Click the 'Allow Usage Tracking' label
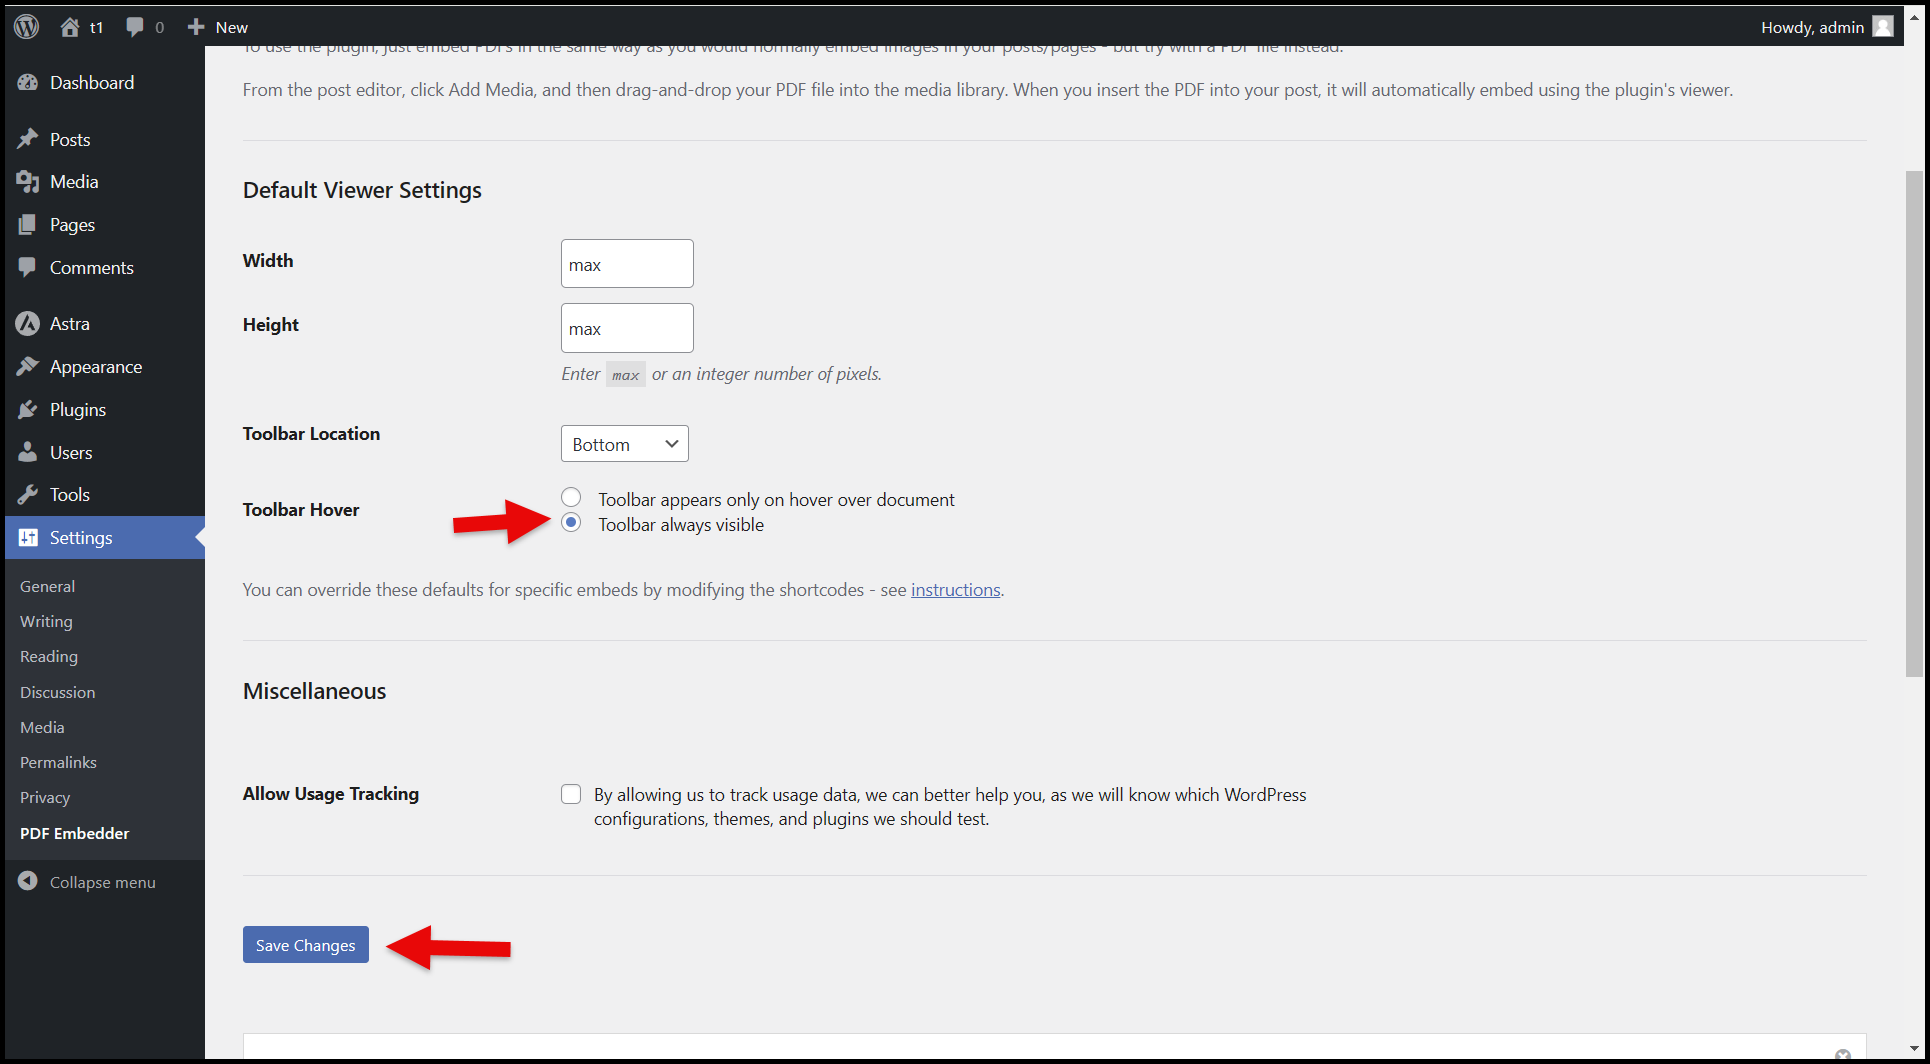 pos(331,794)
